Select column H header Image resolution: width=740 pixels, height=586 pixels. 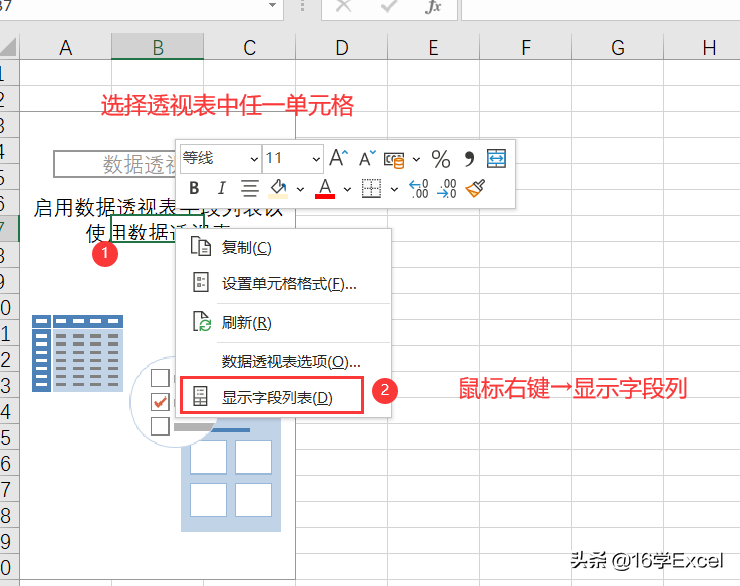(x=702, y=47)
